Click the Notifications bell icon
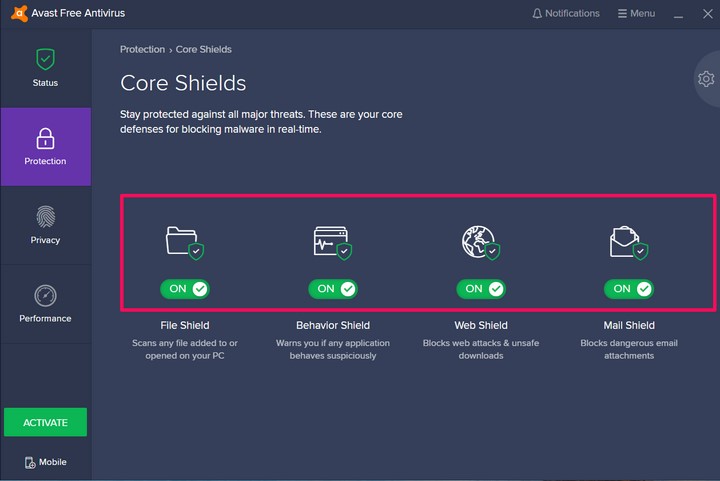The width and height of the screenshot is (720, 481). click(537, 13)
